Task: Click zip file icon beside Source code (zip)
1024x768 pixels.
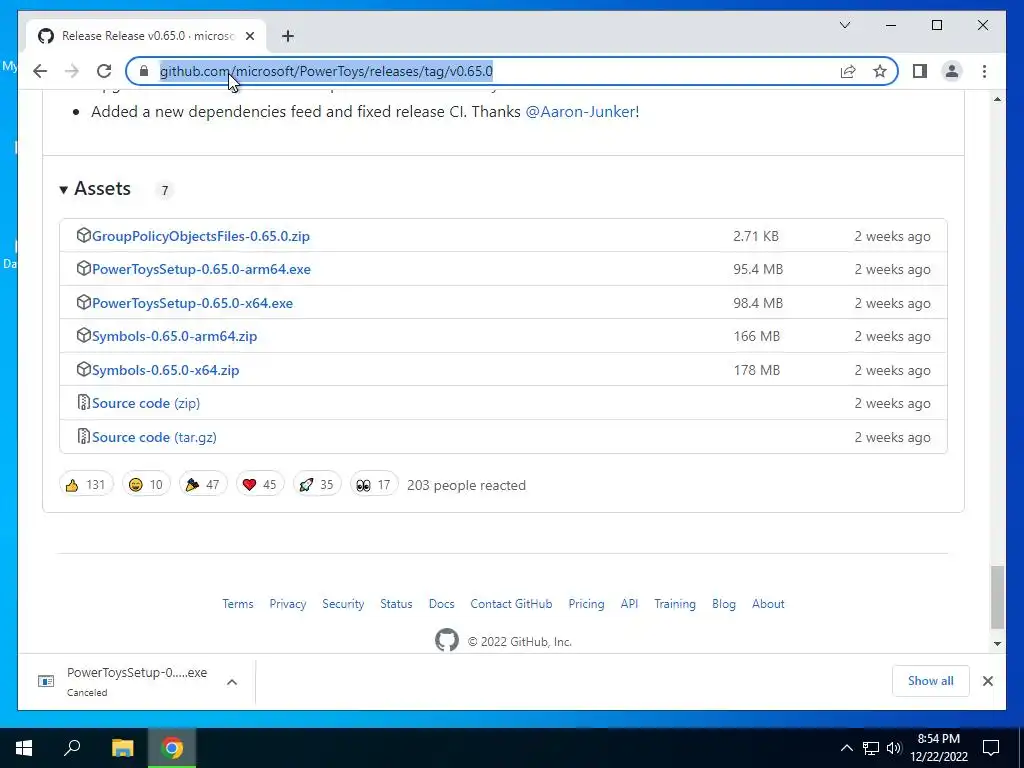Action: pyautogui.click(x=84, y=402)
